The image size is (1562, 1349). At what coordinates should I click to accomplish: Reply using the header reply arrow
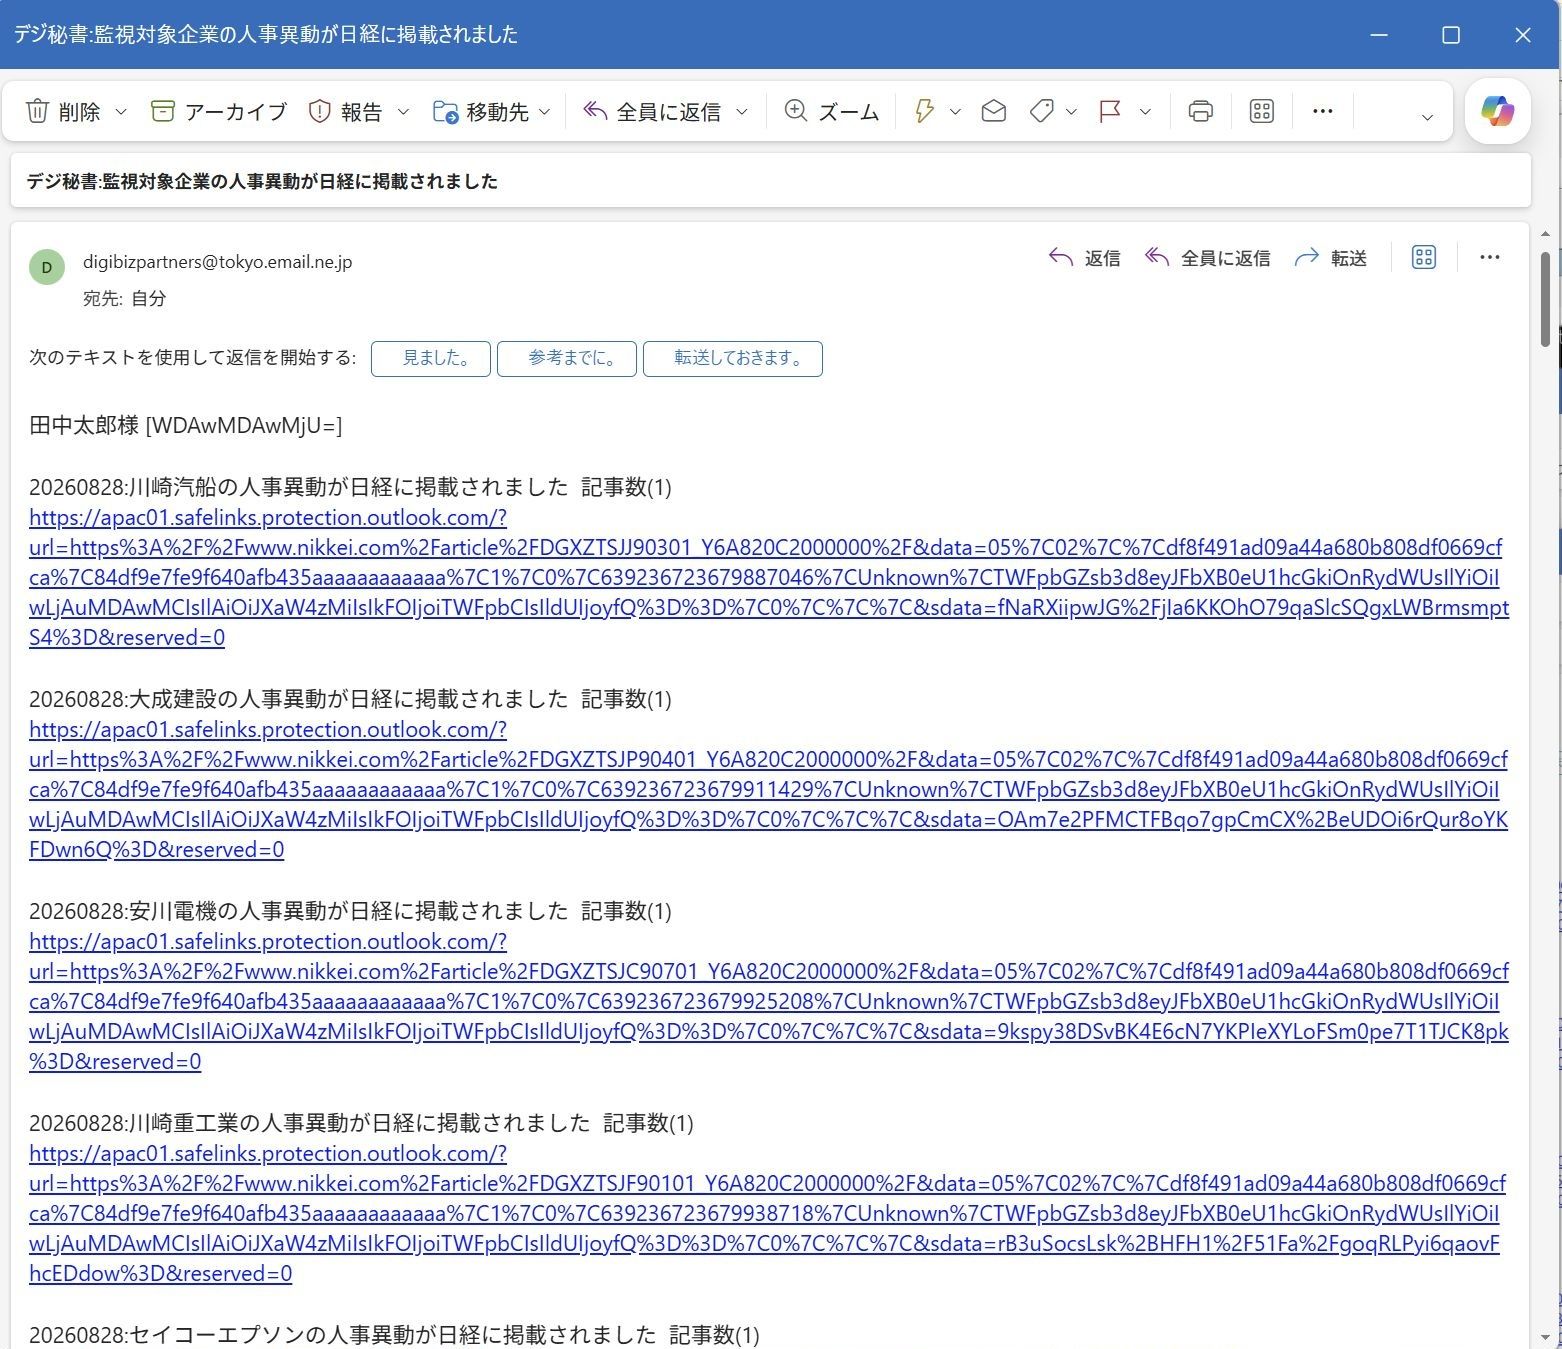pyautogui.click(x=1085, y=258)
